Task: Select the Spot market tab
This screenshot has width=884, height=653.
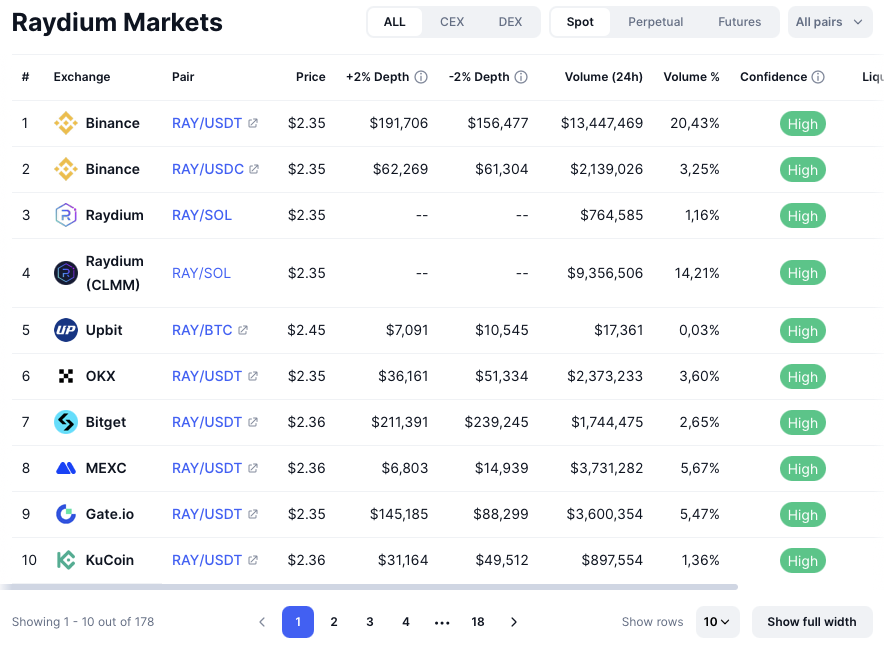Action: [580, 22]
